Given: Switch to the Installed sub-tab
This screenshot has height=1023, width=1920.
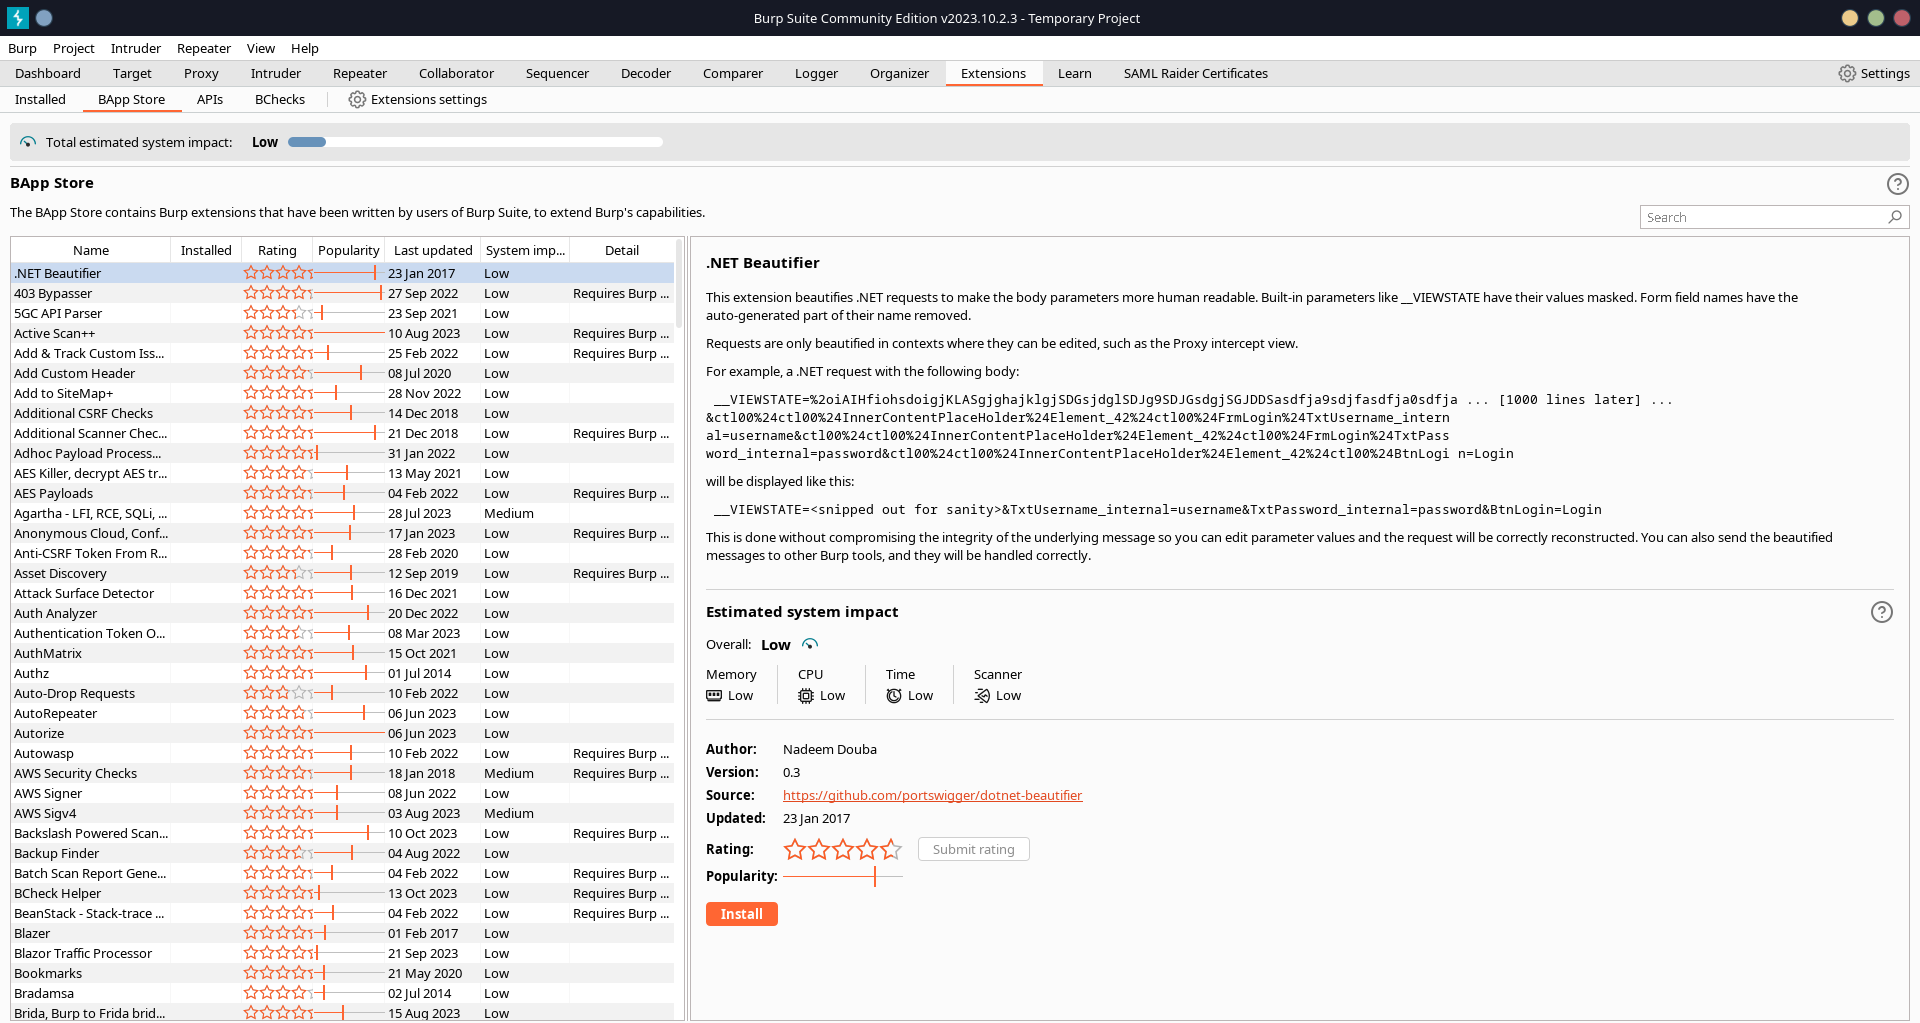Looking at the screenshot, I should click(40, 99).
